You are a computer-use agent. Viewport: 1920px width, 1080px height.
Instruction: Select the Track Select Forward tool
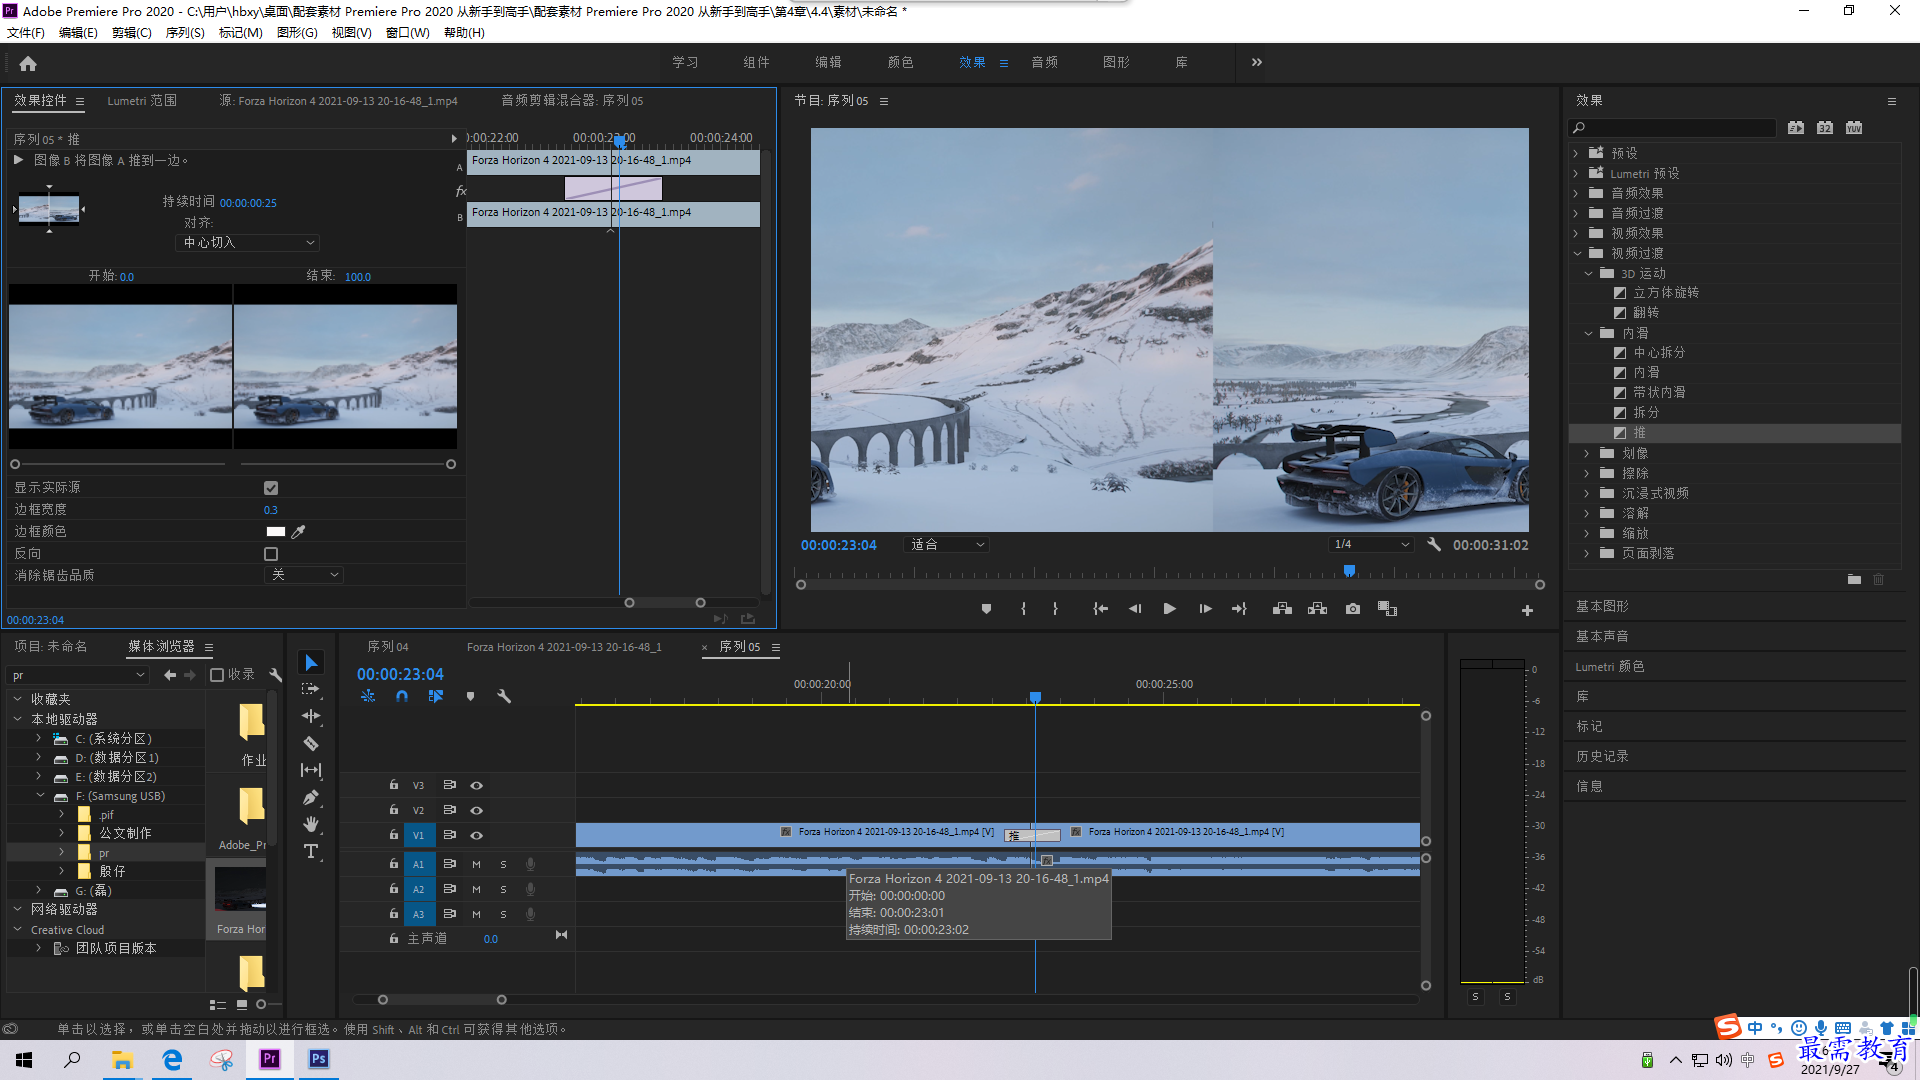tap(311, 689)
